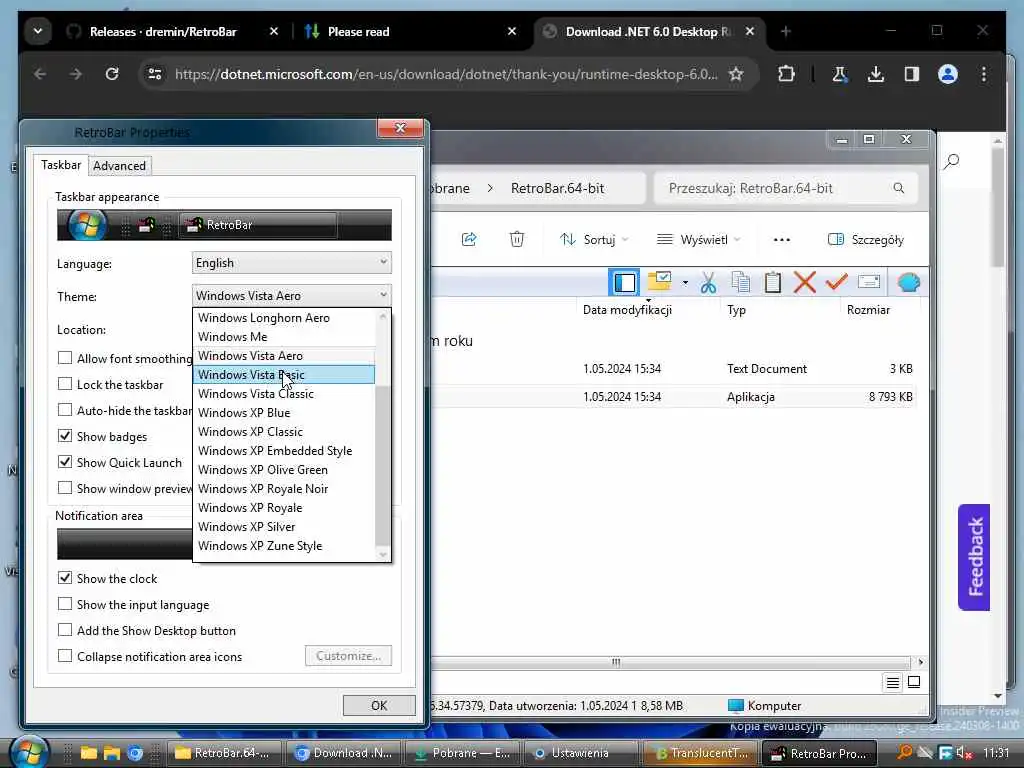Screen dimensions: 1024x768
Task: Select Windows Longhorn Aero theme
Action: click(284, 317)
